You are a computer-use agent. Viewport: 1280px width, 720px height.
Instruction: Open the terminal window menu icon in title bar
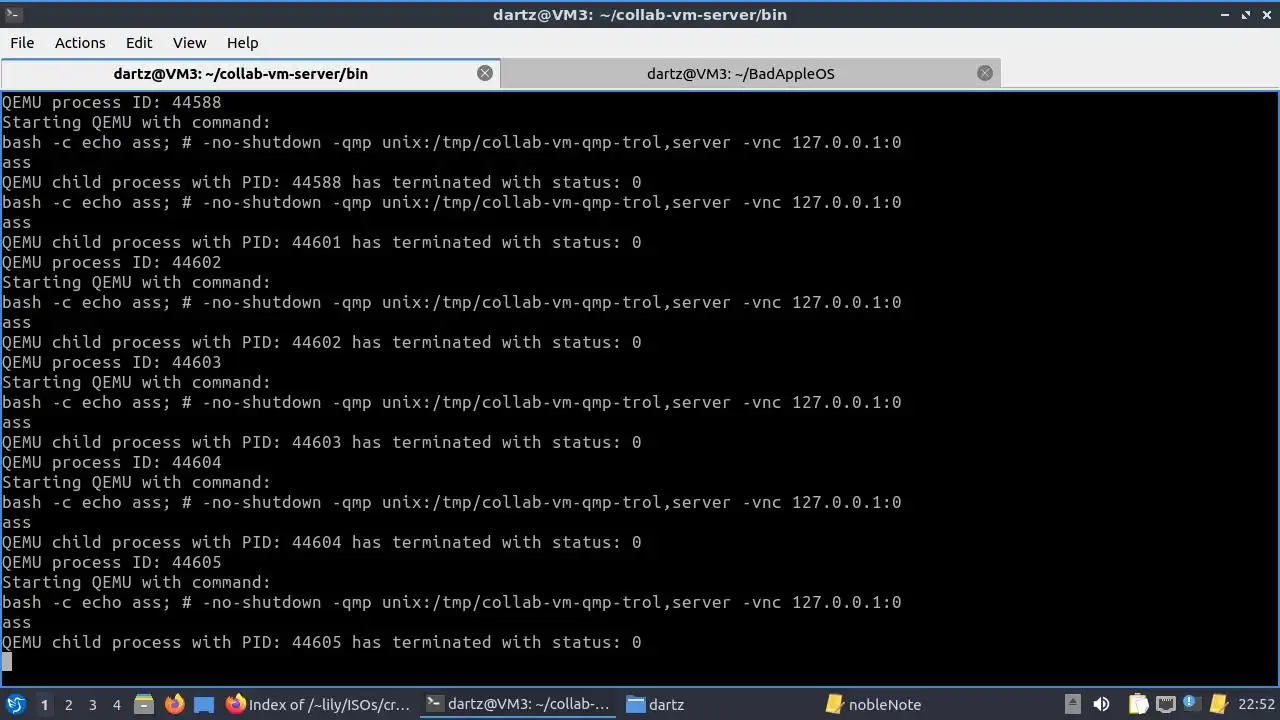(x=13, y=14)
